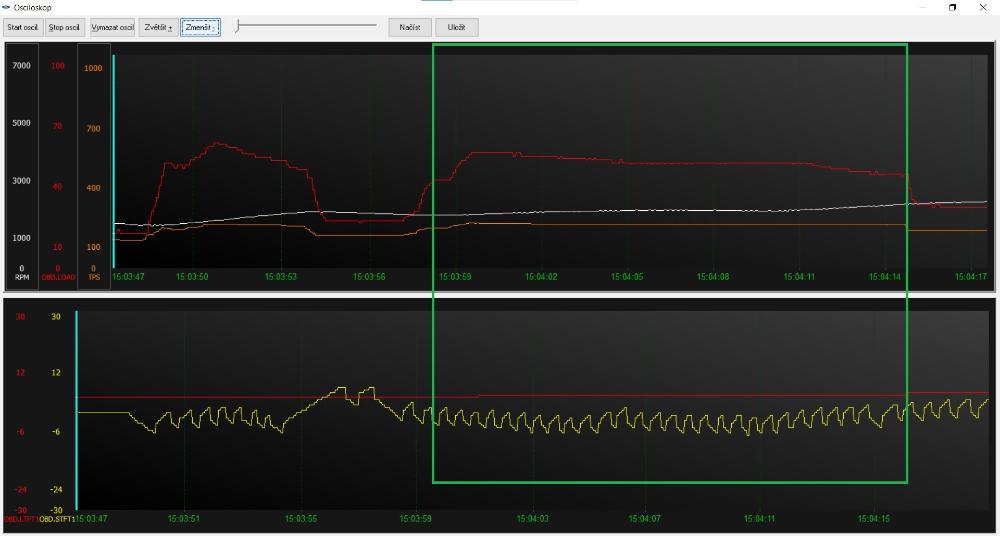The width and height of the screenshot is (1000, 536).
Task: Save the recording with the Uložit button
Action: (x=456, y=27)
